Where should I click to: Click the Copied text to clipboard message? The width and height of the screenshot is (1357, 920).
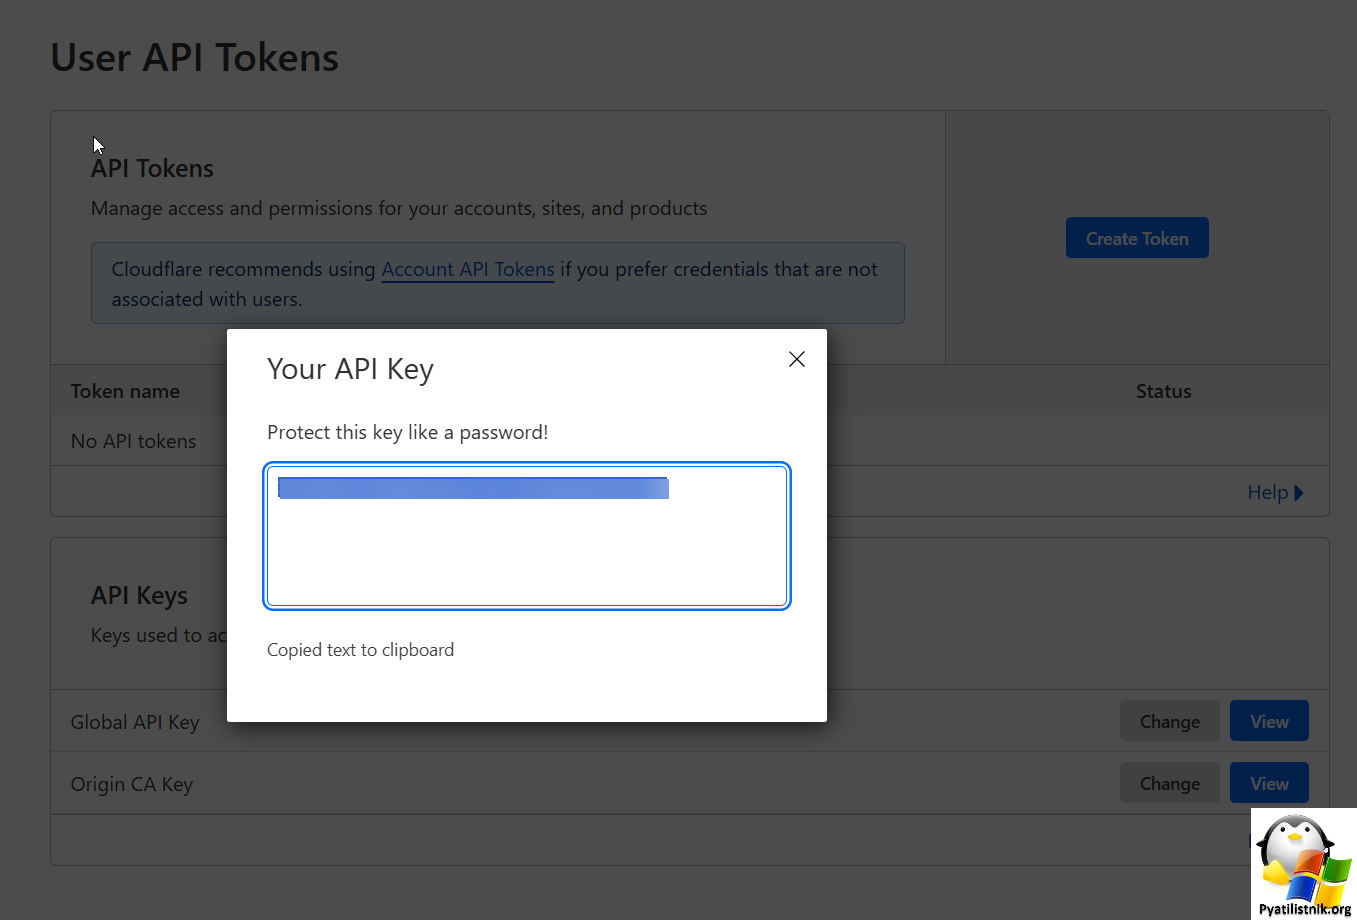coord(360,650)
